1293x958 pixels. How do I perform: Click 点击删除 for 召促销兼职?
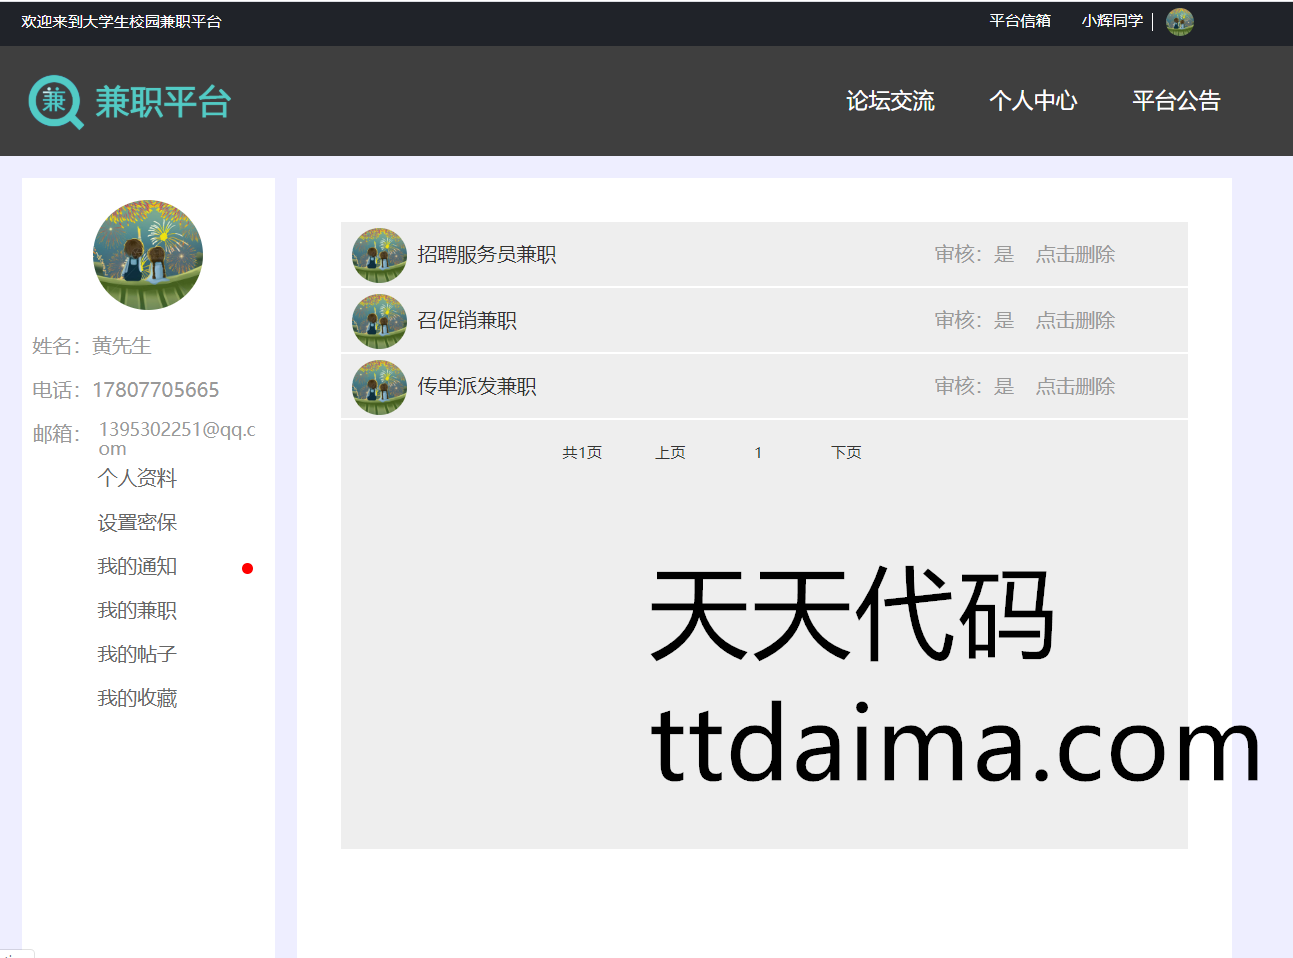[x=1074, y=321]
